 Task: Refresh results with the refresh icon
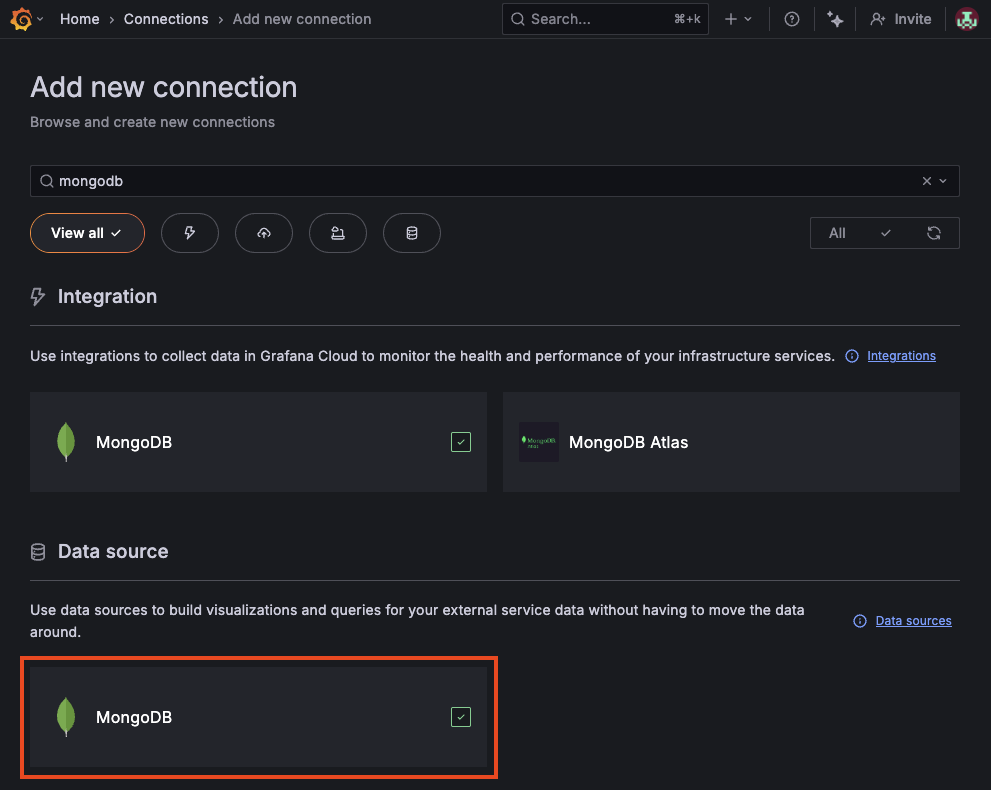(x=933, y=232)
